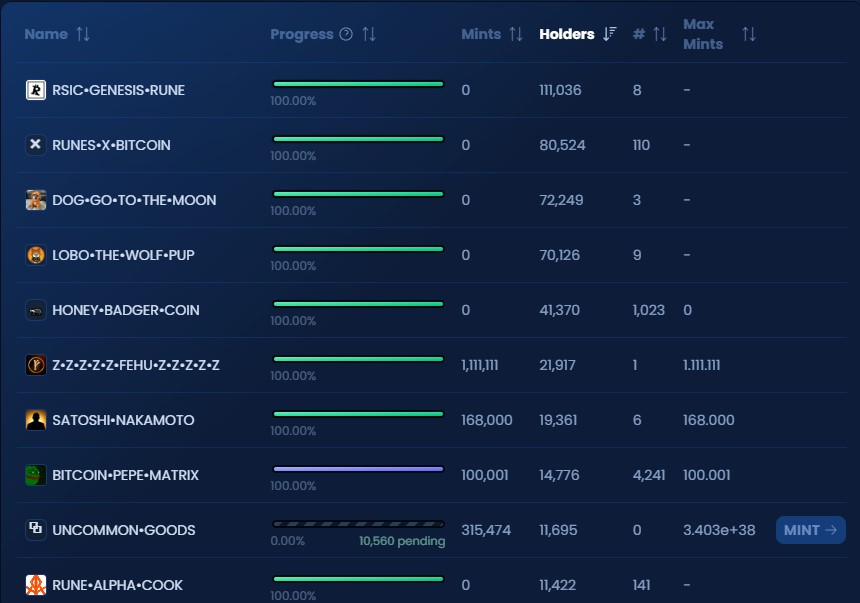The width and height of the screenshot is (860, 603).
Task: Click the HONEY•BADGER•COIN token icon
Action: 36,310
